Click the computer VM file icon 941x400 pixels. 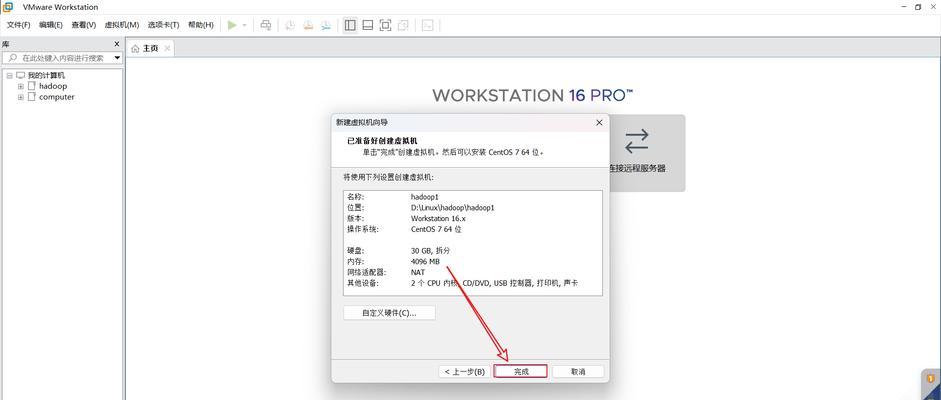(x=32, y=97)
